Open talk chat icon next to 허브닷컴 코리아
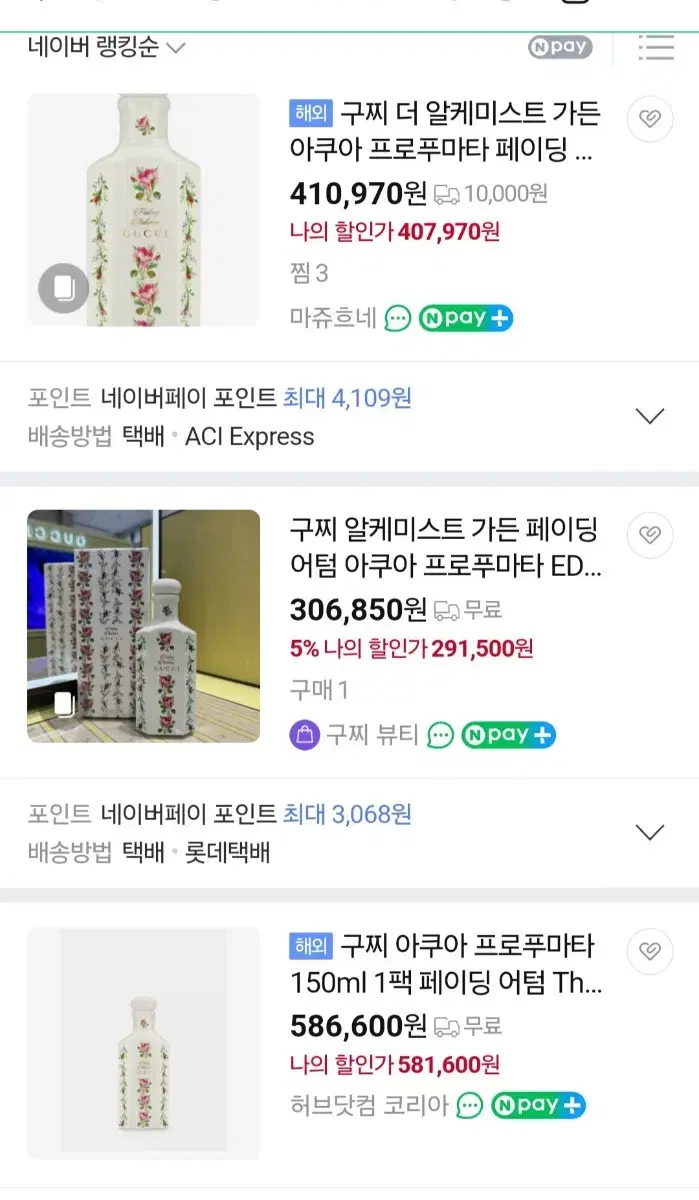The height and width of the screenshot is (1200, 699). tap(470, 1105)
